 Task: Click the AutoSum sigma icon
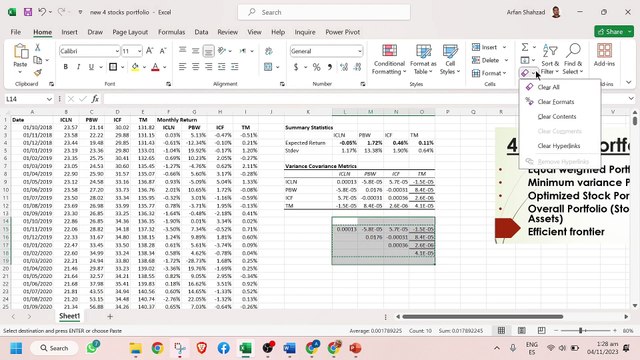coord(525,47)
